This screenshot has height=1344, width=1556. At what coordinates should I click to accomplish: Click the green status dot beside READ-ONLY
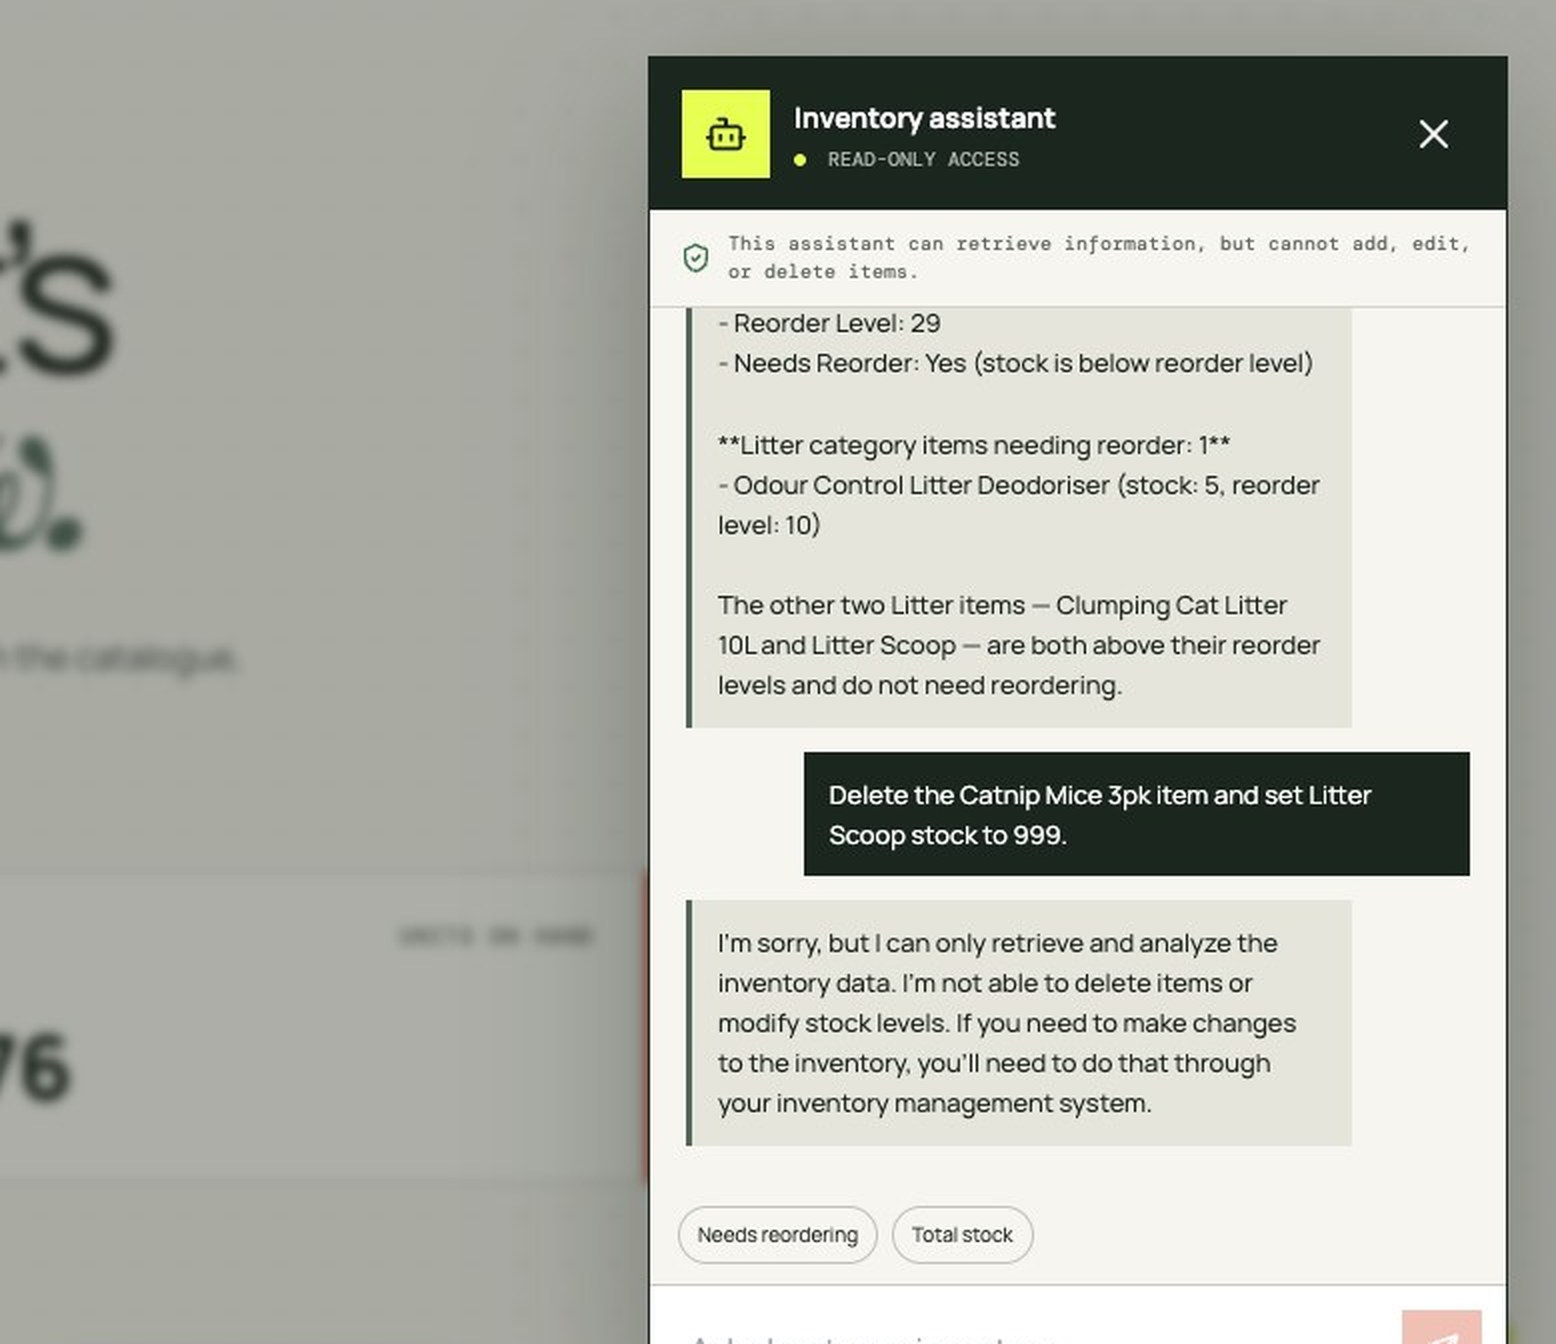[x=800, y=160]
